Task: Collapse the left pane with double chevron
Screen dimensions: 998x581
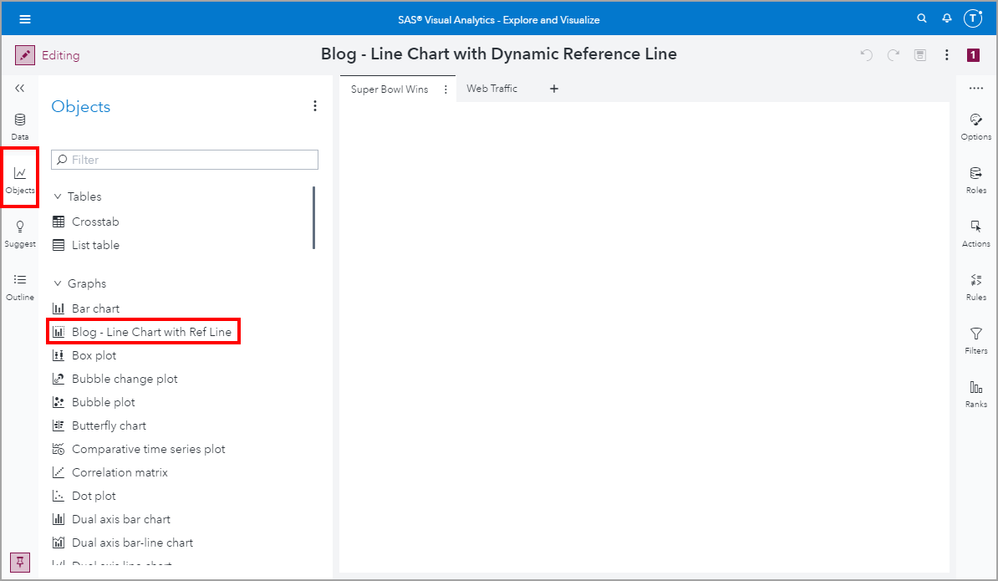Action: pyautogui.click(x=20, y=89)
